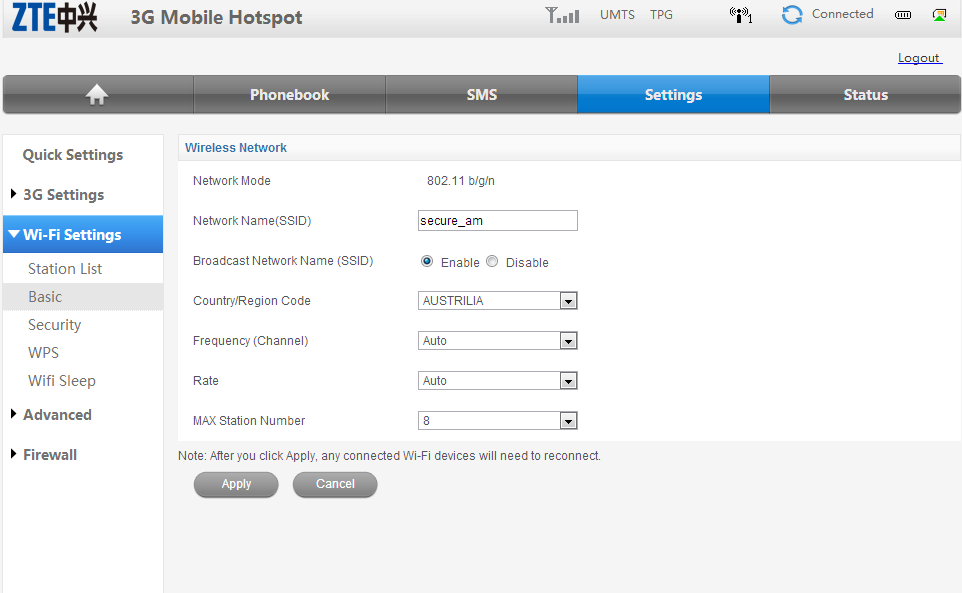Click the Network Name (SSID) text field
The height and width of the screenshot is (593, 962).
pos(497,221)
